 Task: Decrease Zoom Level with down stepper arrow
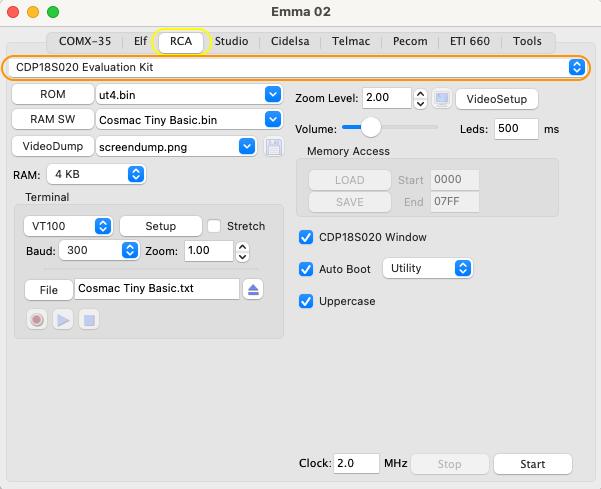pyautogui.click(x=420, y=104)
